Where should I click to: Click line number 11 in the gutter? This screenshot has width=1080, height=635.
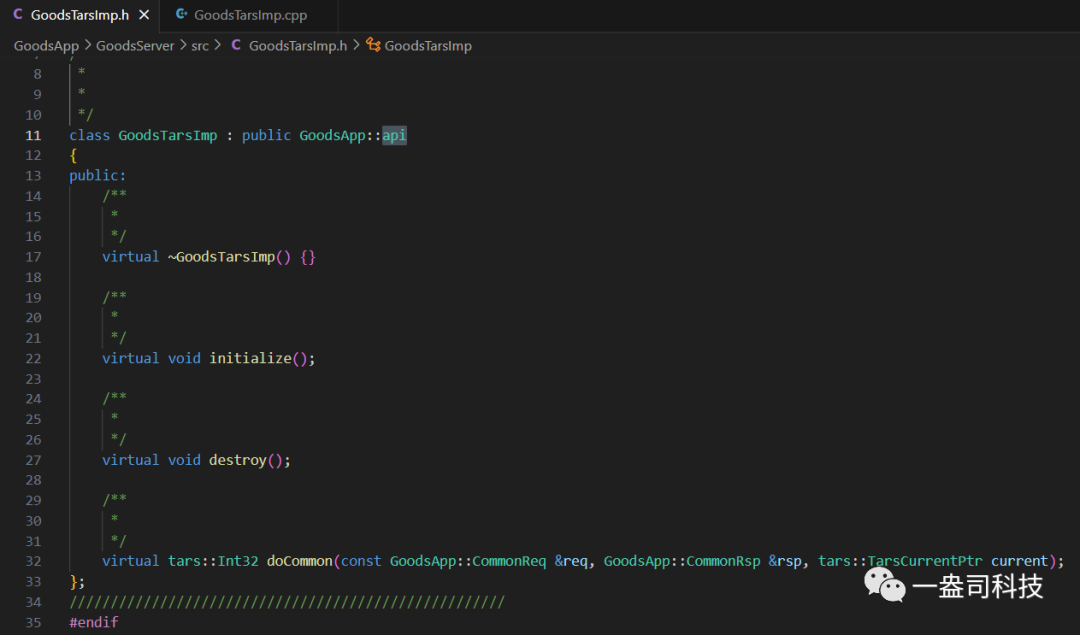click(x=33, y=135)
